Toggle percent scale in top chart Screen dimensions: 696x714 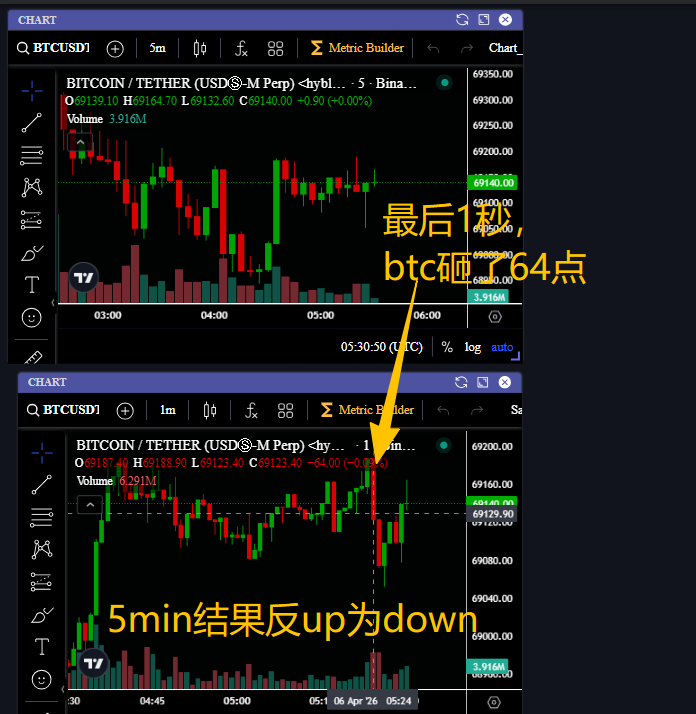click(x=447, y=347)
